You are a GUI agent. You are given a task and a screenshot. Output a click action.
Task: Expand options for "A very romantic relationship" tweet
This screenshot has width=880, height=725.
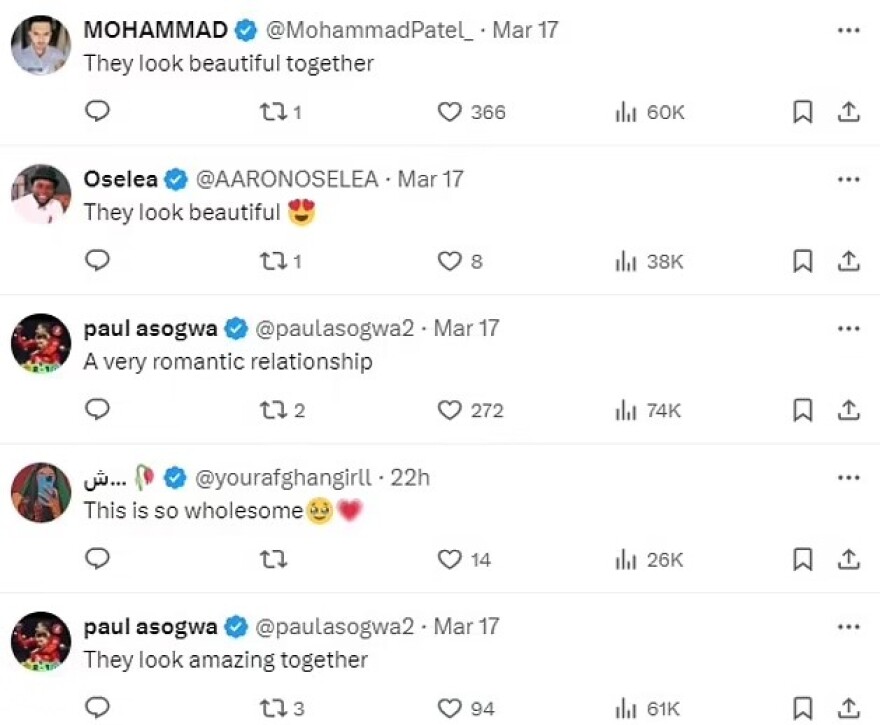848,328
